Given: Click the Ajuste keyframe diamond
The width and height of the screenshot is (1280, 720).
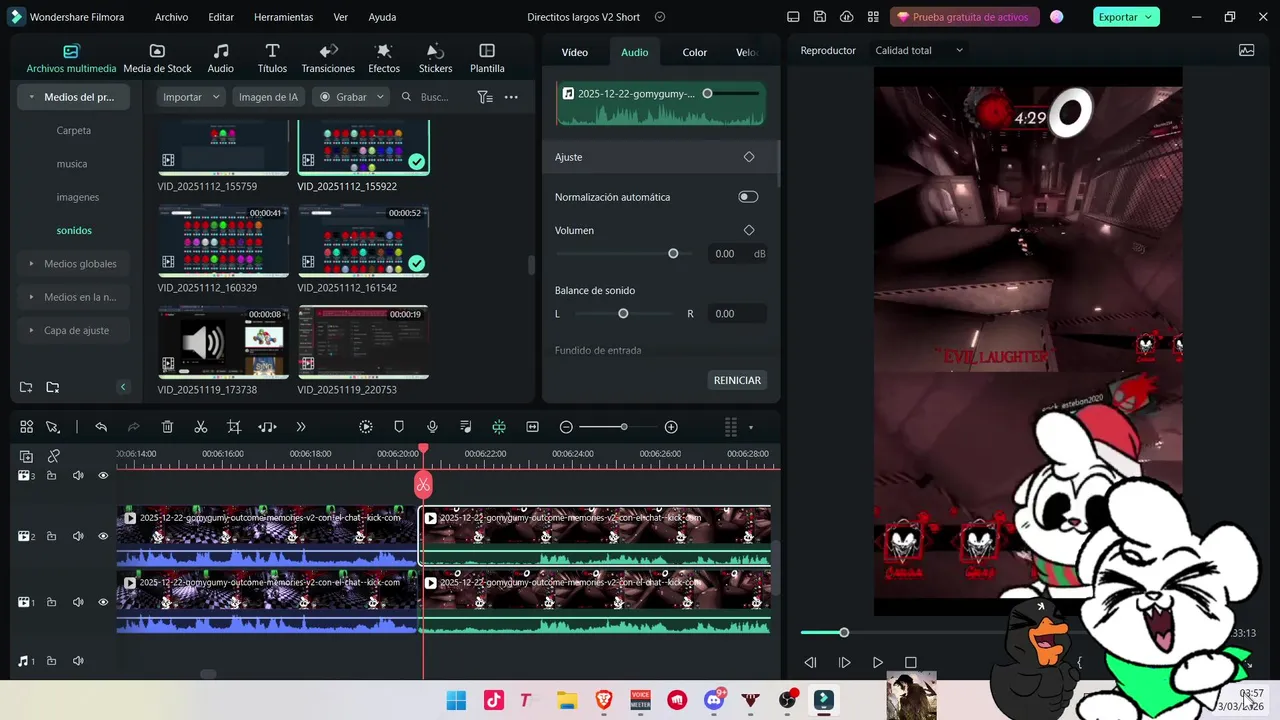Looking at the screenshot, I should [x=749, y=157].
